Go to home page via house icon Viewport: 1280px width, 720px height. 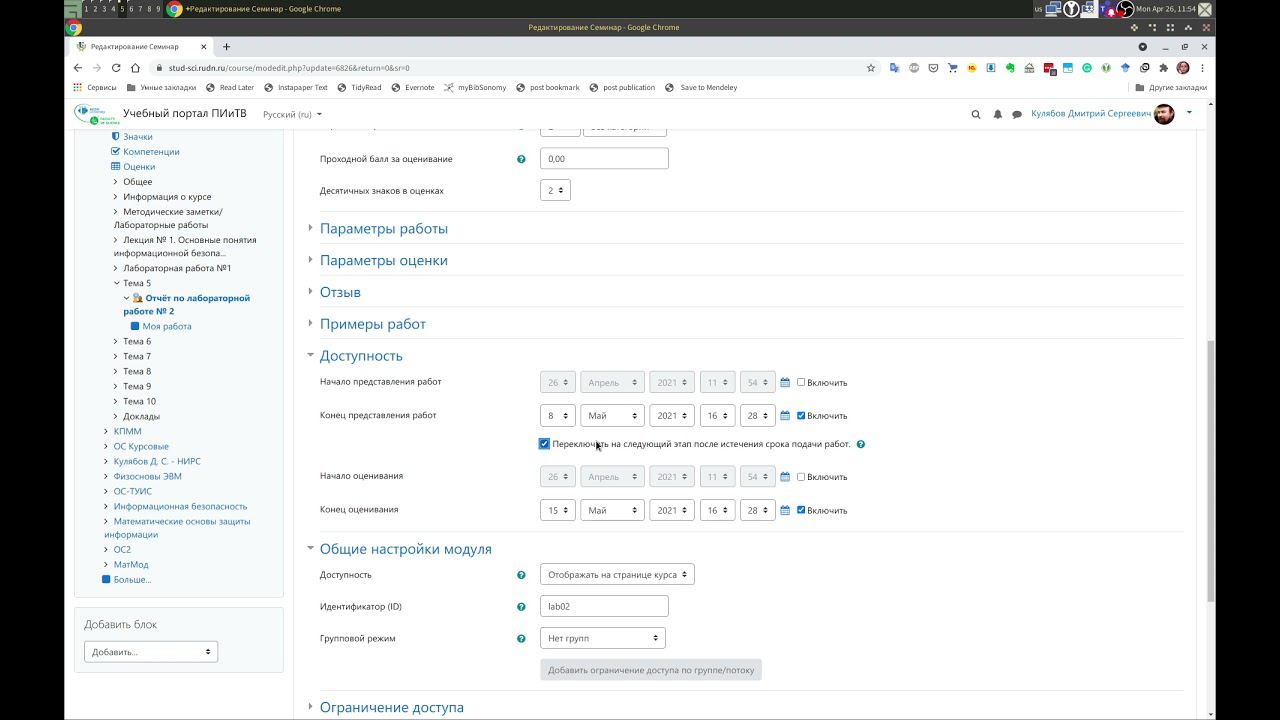click(x=135, y=68)
